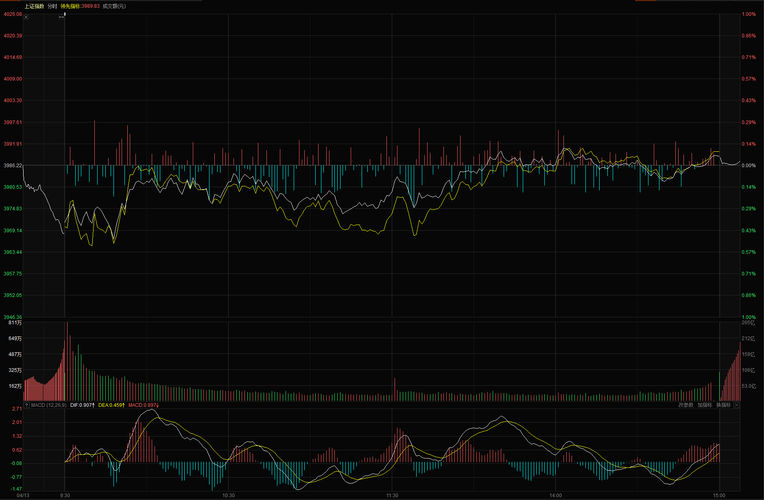Image resolution: width=764 pixels, height=500 pixels.
Task: Click the -1.47 MACD axis bottom value
Action: click(16, 489)
